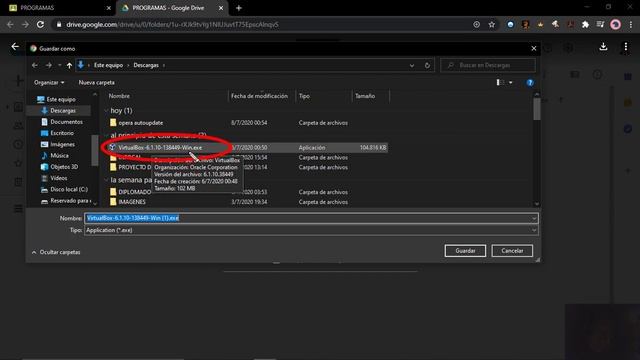Open the Extensions puzzle icon
Screen dimensions: 640x360
pyautogui.click(x=585, y=24)
